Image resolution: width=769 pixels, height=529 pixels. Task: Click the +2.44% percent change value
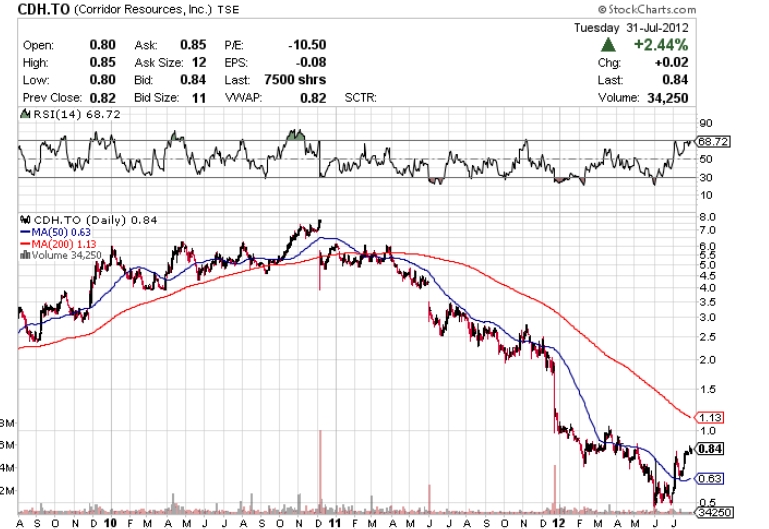[661, 45]
